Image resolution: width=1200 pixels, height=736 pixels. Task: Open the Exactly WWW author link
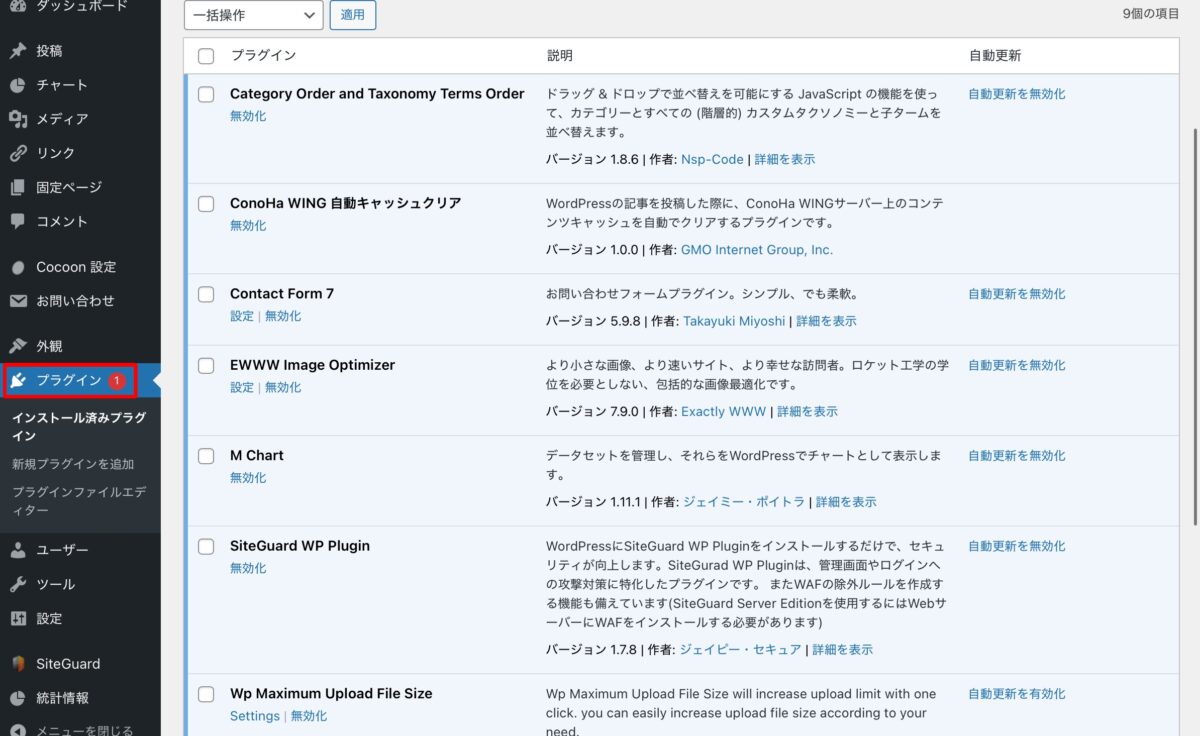click(x=723, y=411)
